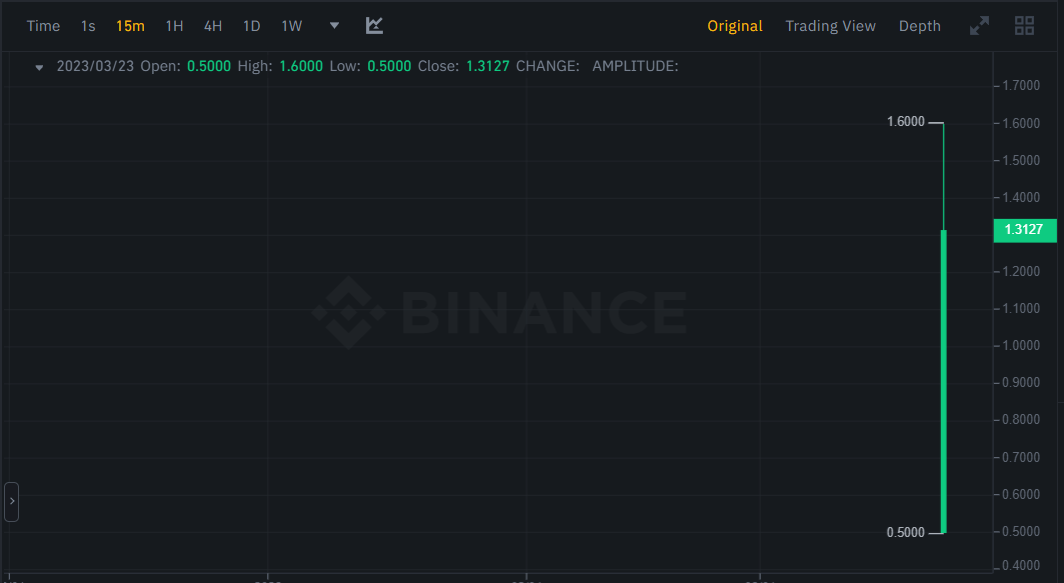Click the 0.5000 low price marker
The width and height of the screenshot is (1064, 583).
pos(906,533)
